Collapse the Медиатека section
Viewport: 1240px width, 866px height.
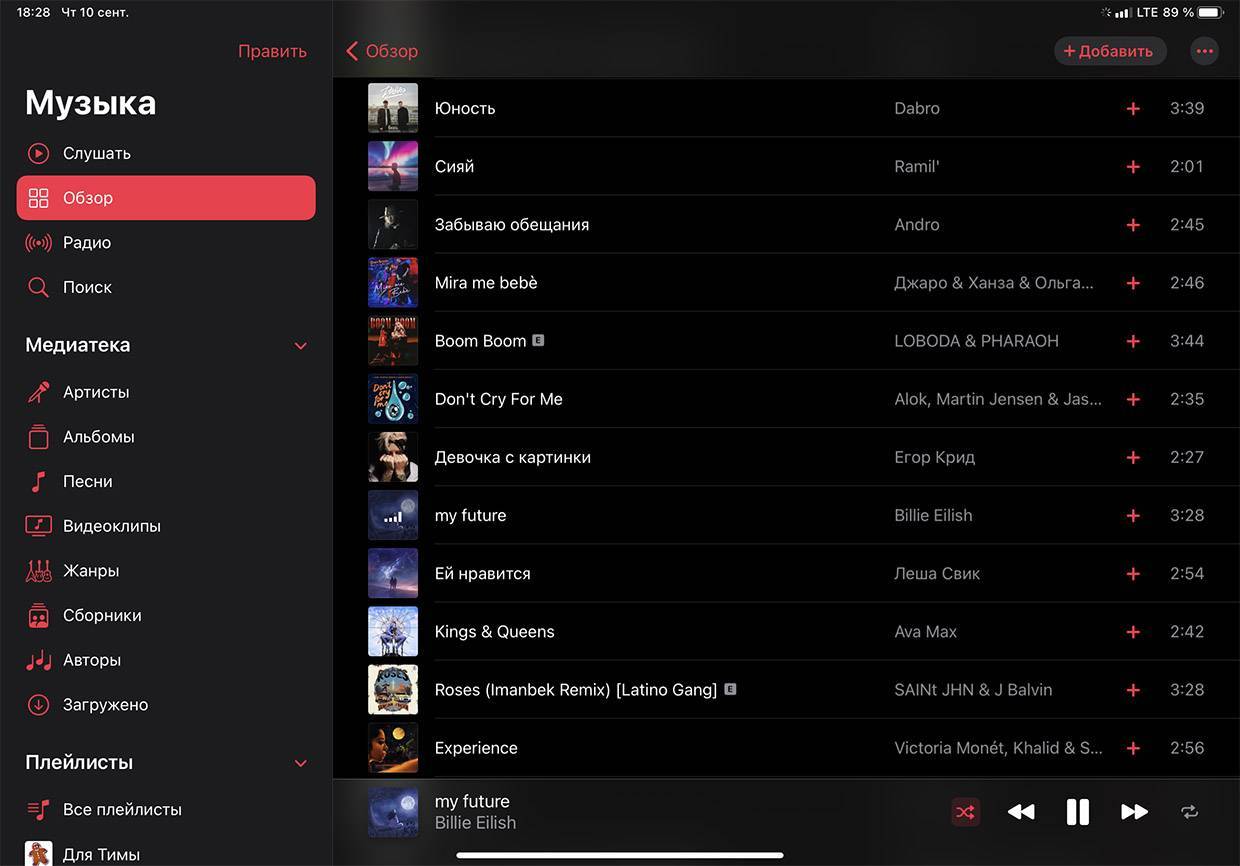click(300, 346)
